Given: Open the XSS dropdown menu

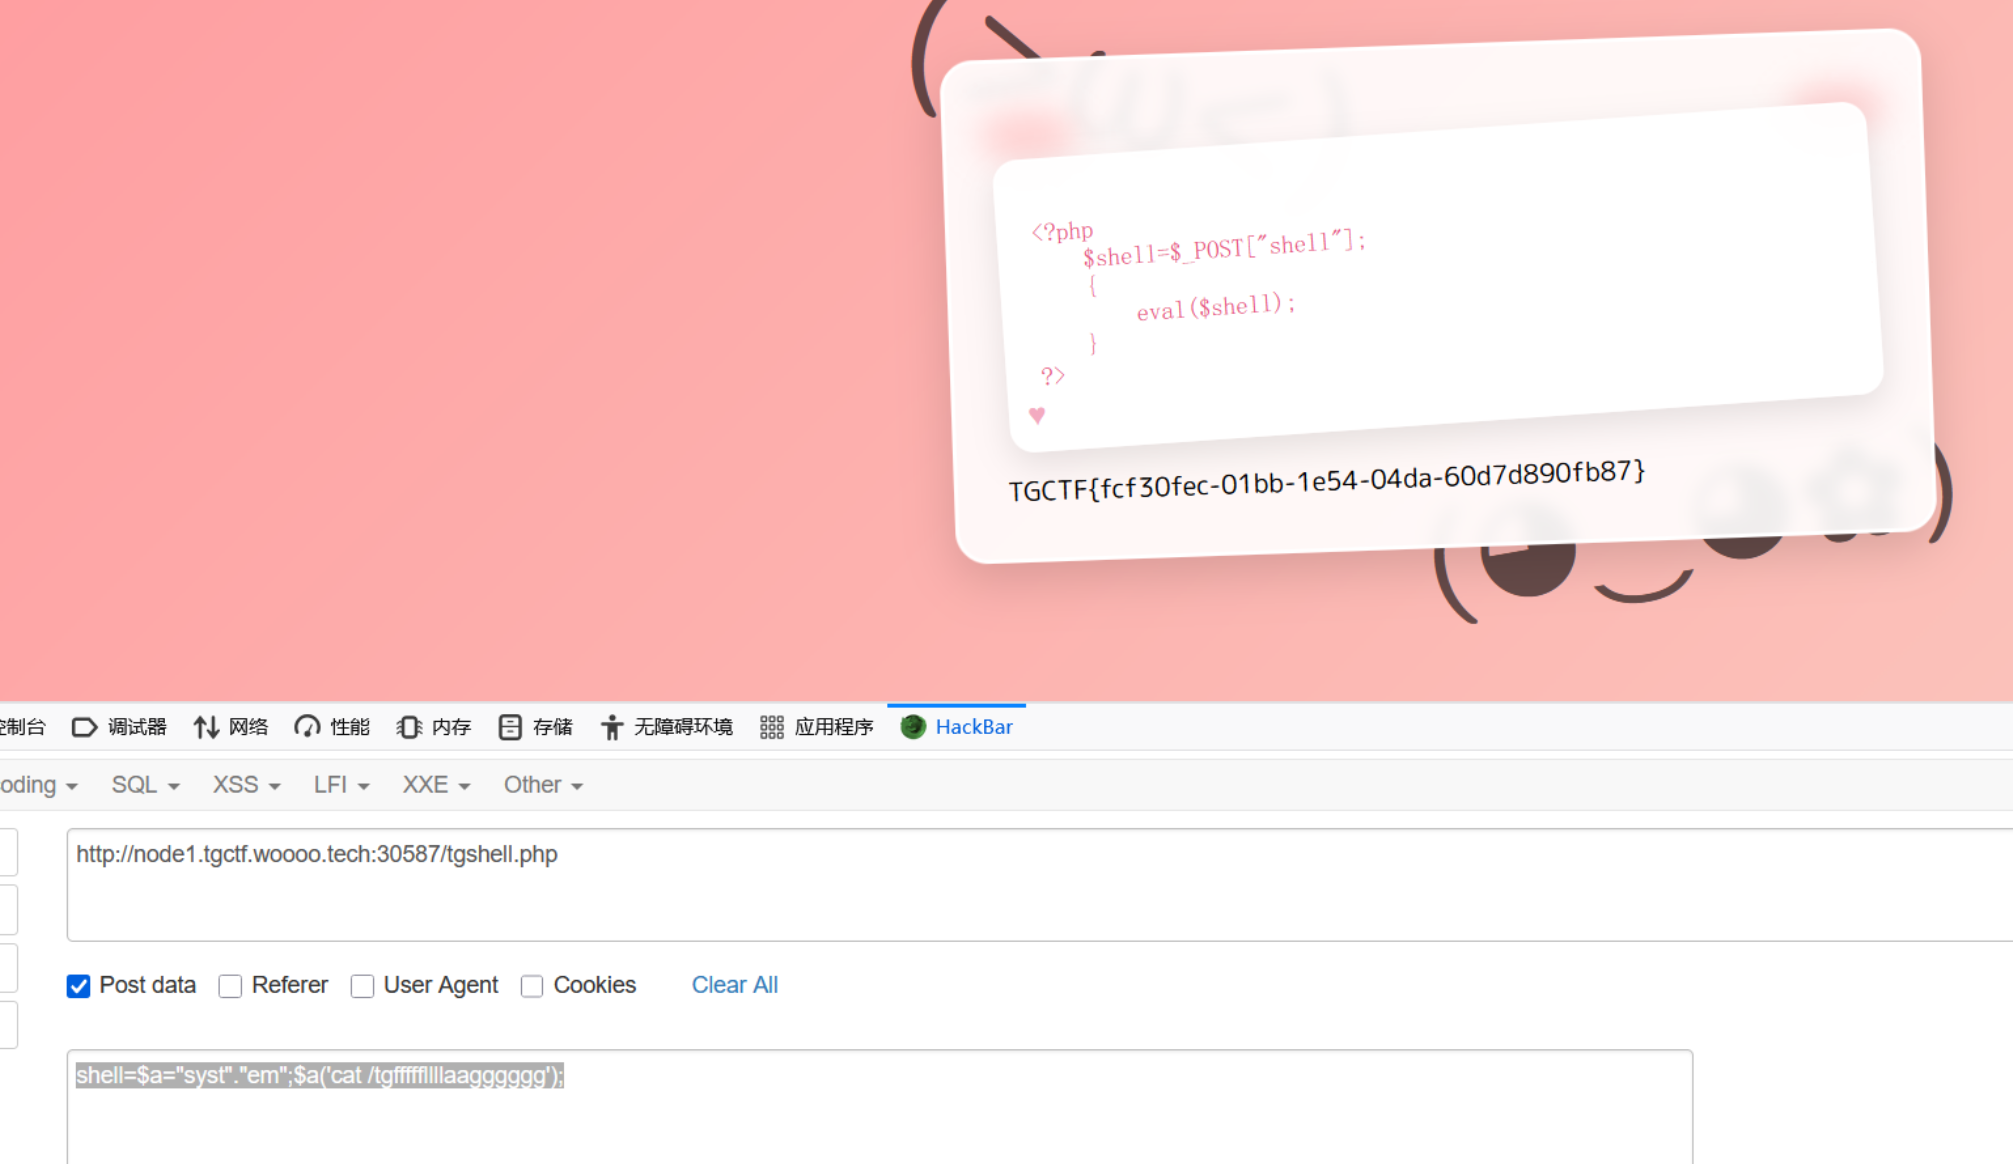Looking at the screenshot, I should [x=246, y=785].
